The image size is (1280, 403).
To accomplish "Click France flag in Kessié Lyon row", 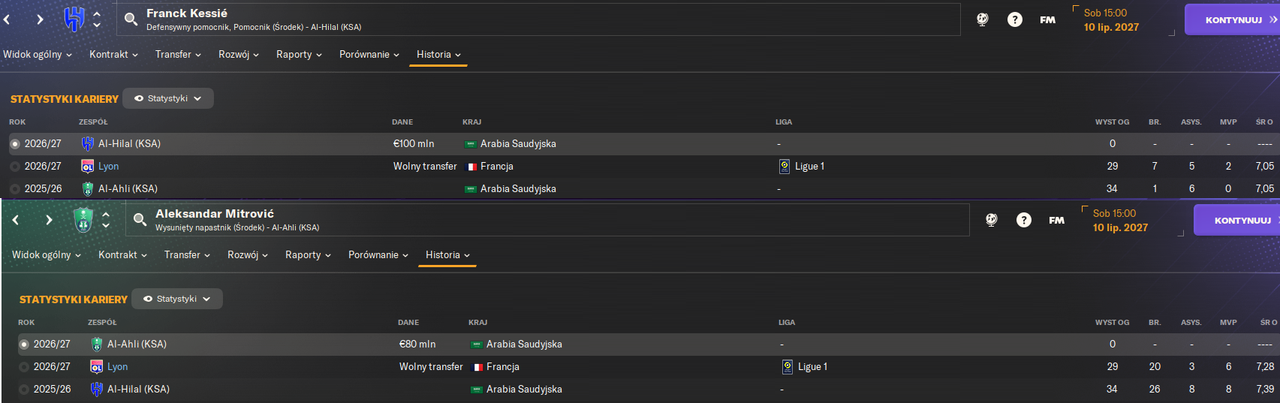I will (470, 166).
